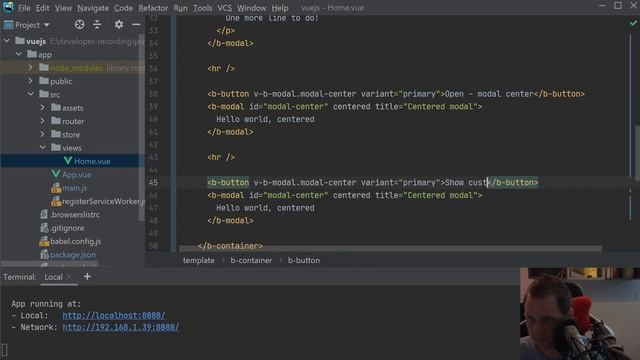
Task: Hide the Project panel with minus icon
Action: pos(136,24)
